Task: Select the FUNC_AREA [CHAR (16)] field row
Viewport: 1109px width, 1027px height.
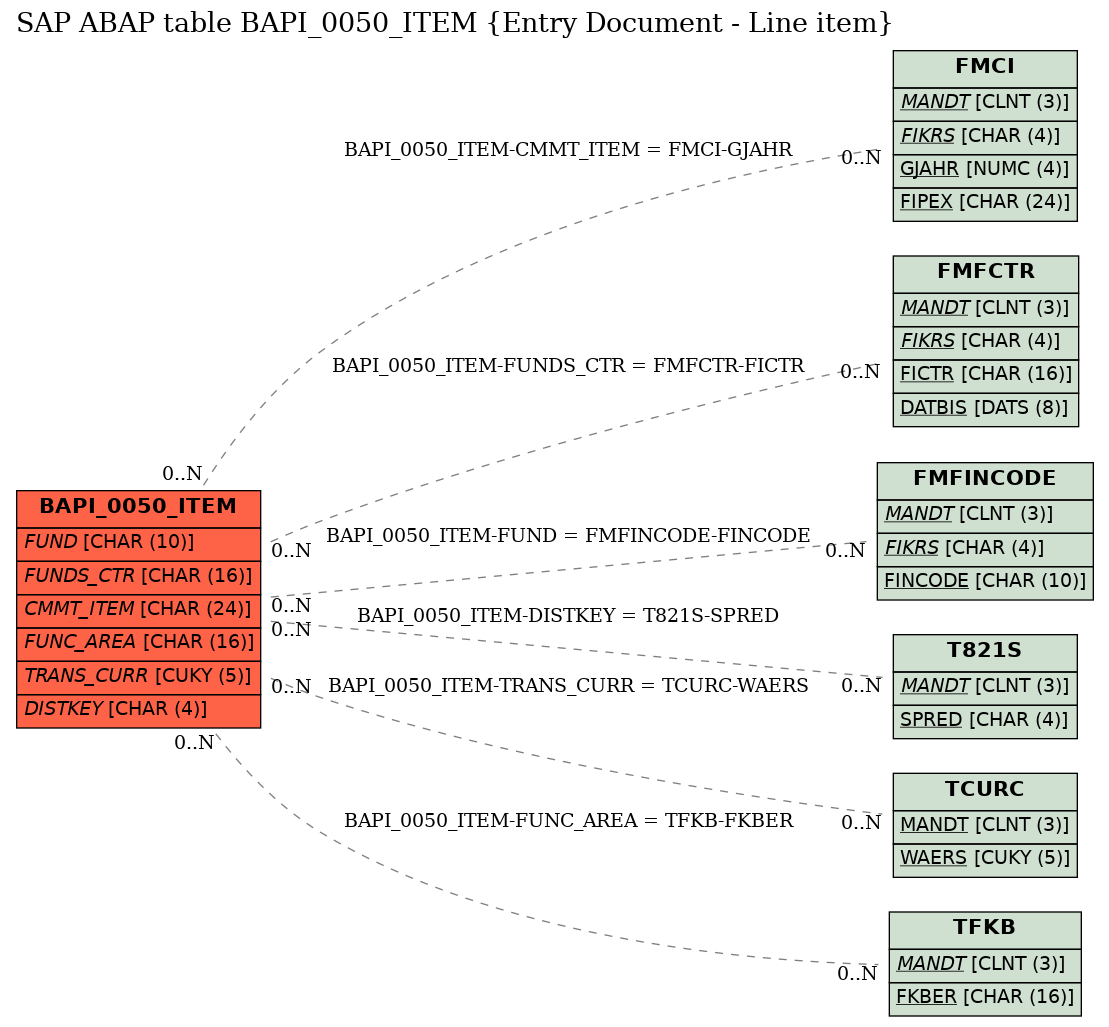Action: pos(139,643)
